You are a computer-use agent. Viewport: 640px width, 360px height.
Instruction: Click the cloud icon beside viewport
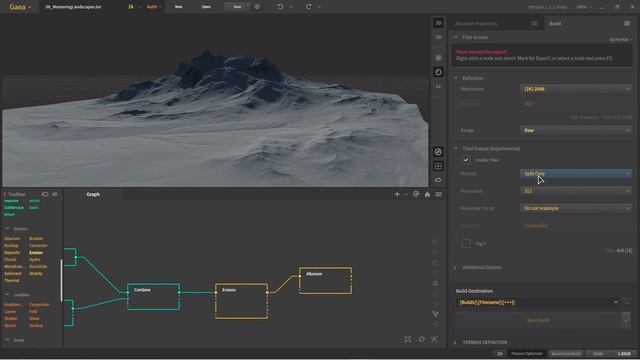pos(438,180)
